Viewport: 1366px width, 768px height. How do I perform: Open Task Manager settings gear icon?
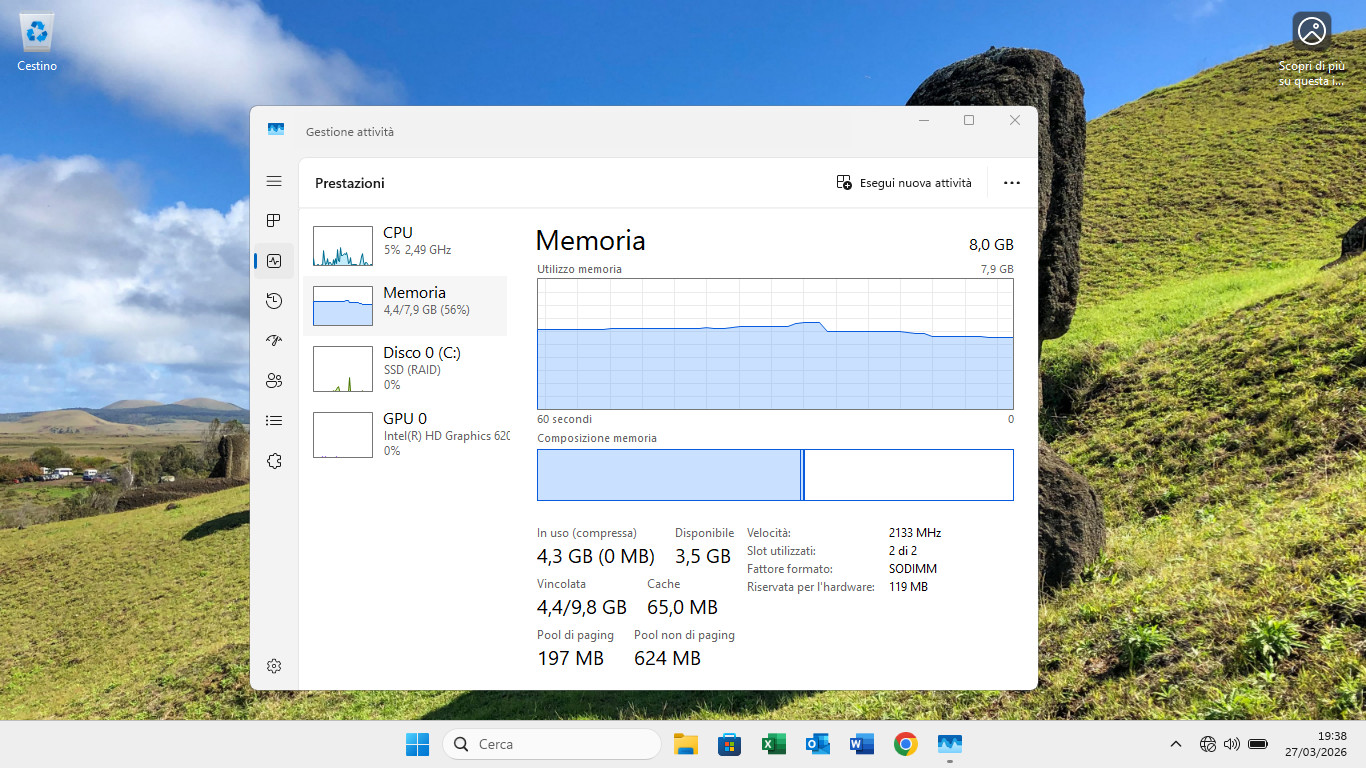(274, 666)
